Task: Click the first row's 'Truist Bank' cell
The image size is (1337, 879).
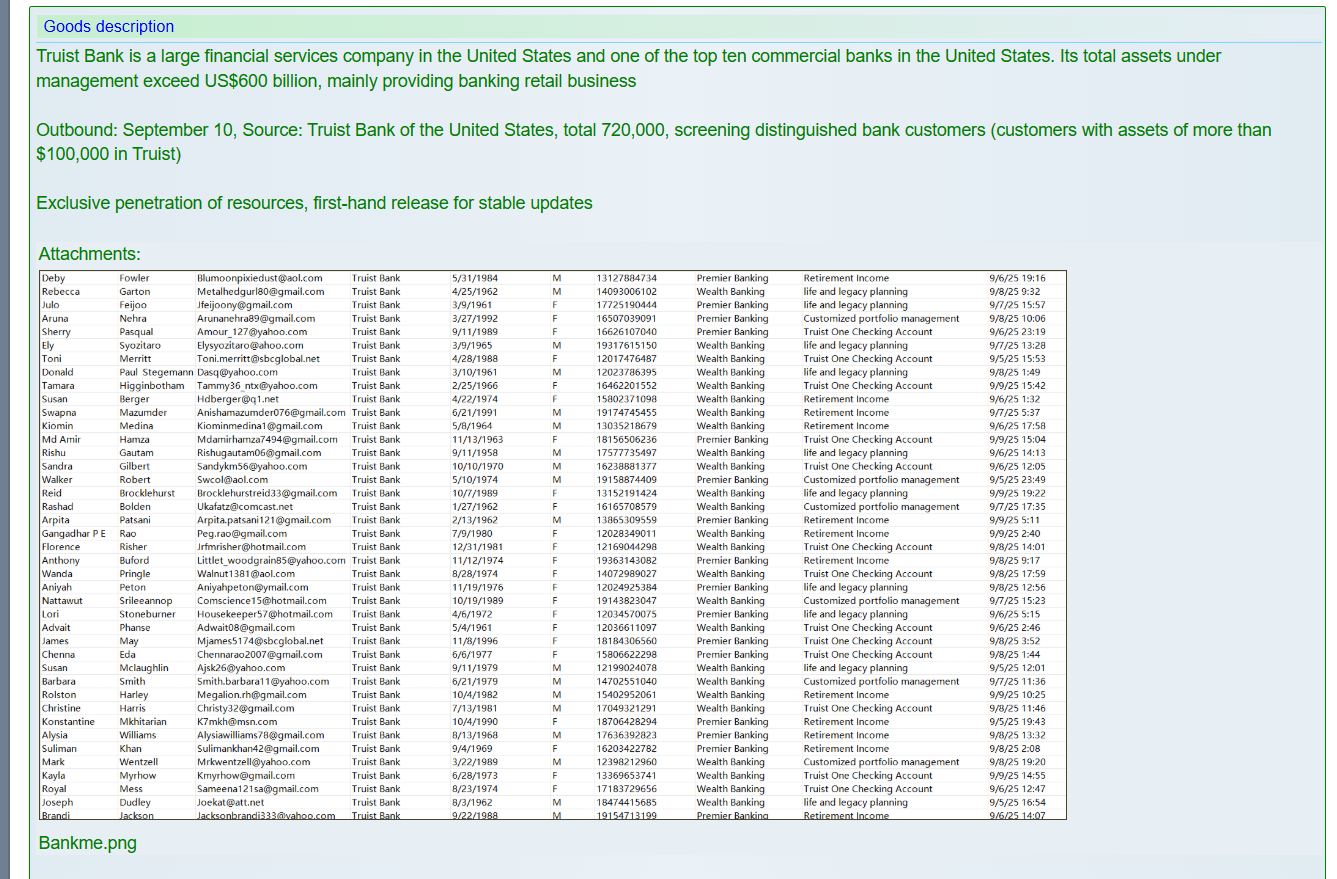Action: coord(376,278)
